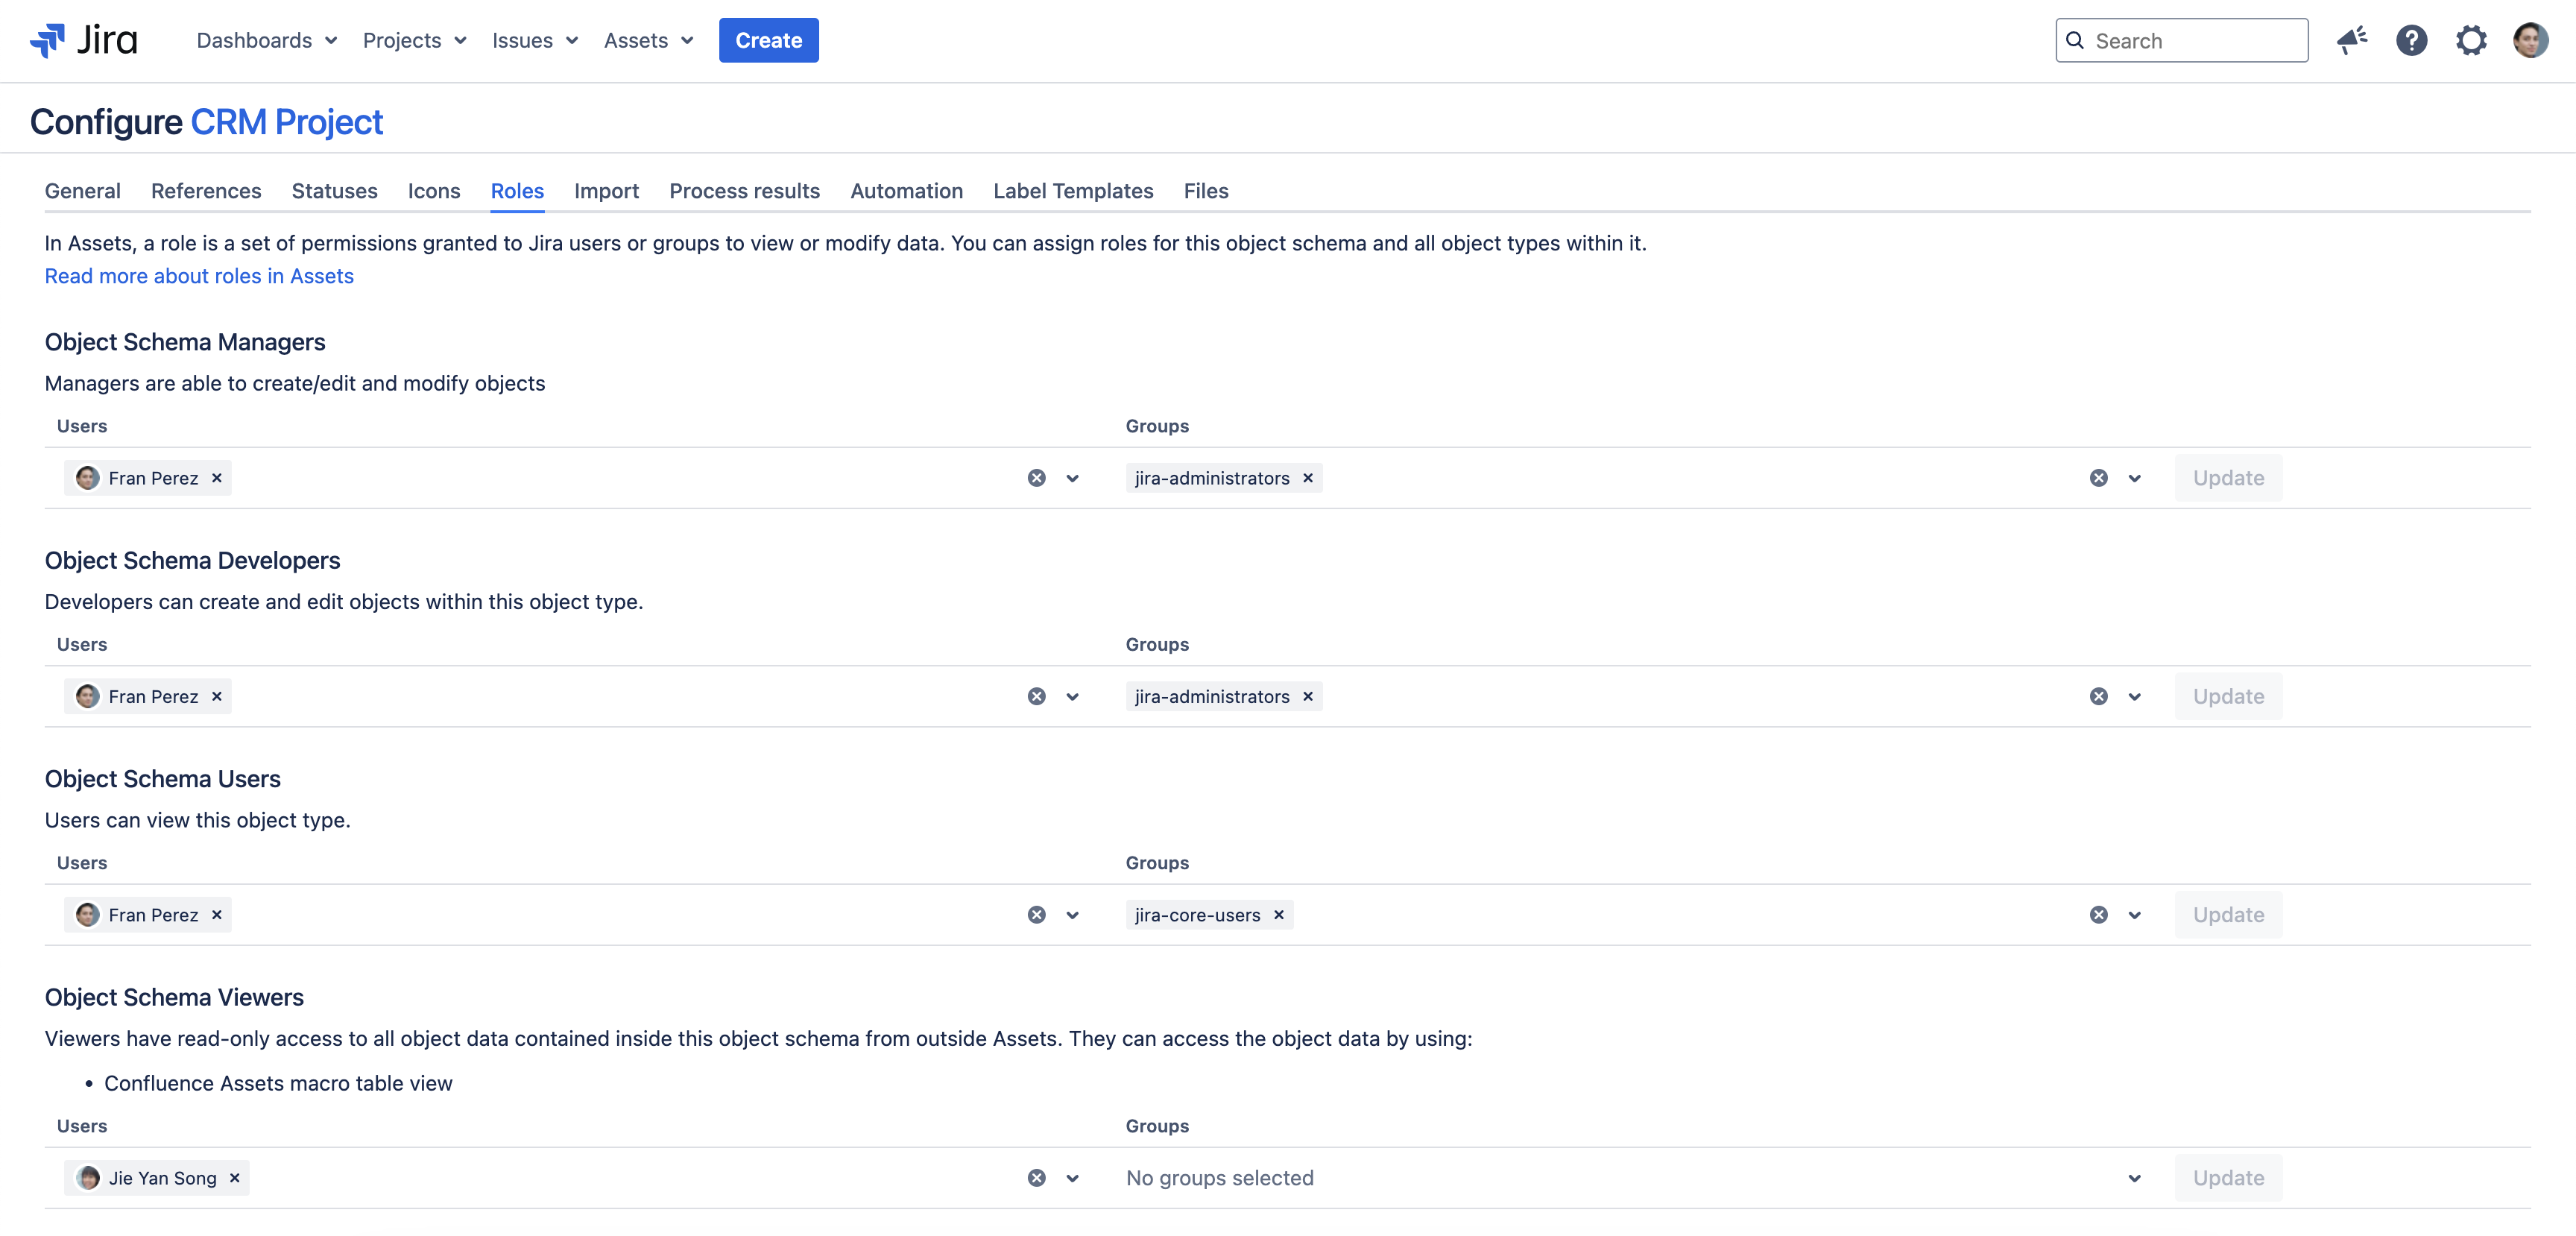The image size is (2576, 1236).
Task: Expand Viewers groups dropdown
Action: [2135, 1178]
